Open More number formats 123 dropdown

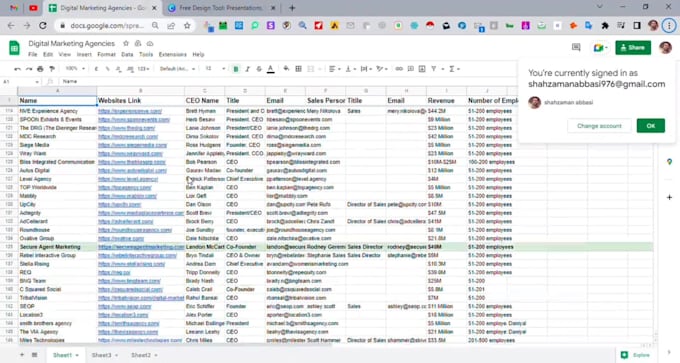143,69
